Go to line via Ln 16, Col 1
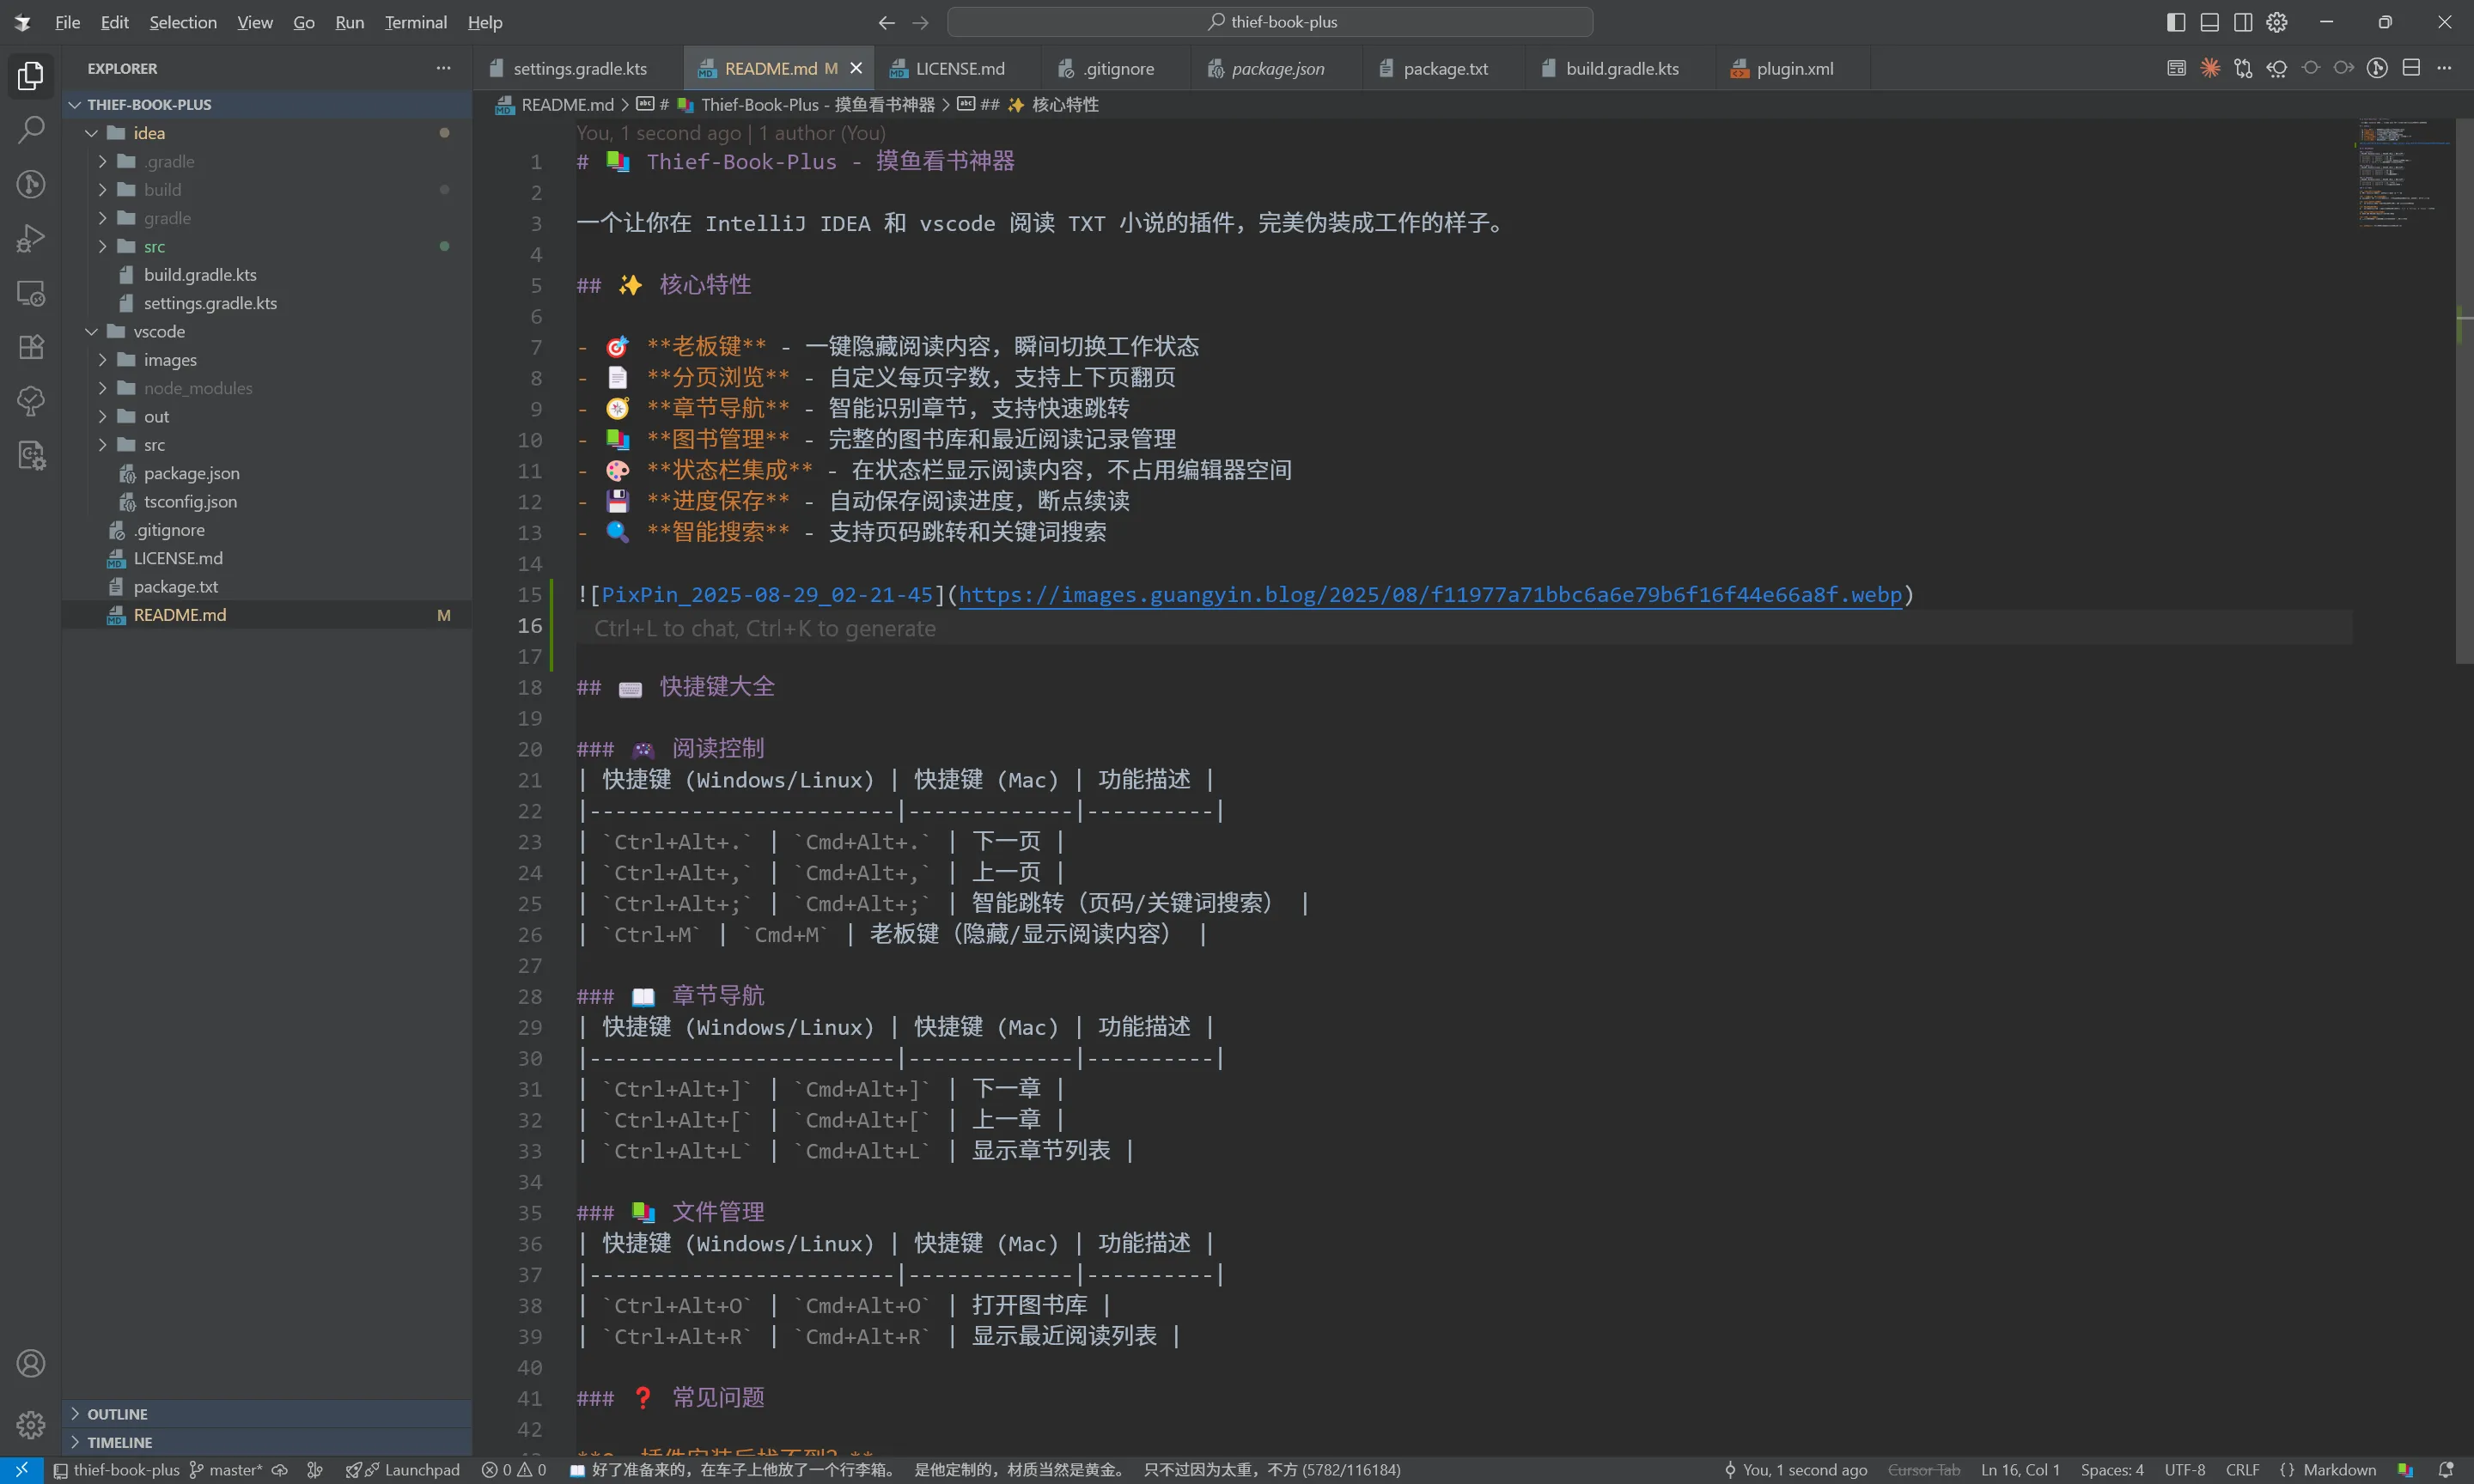 pyautogui.click(x=2020, y=1470)
